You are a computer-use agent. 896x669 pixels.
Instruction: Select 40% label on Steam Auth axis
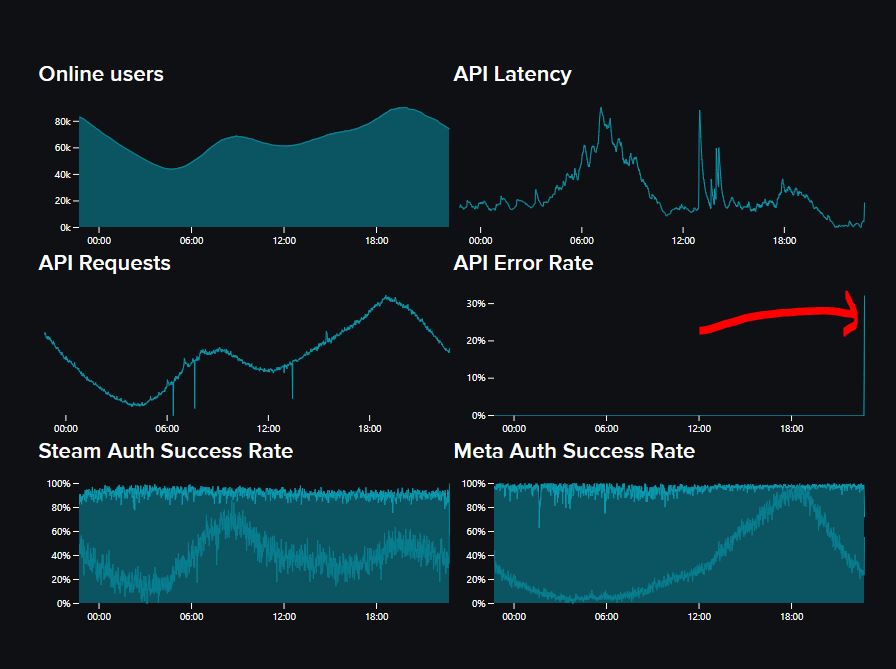(x=61, y=556)
